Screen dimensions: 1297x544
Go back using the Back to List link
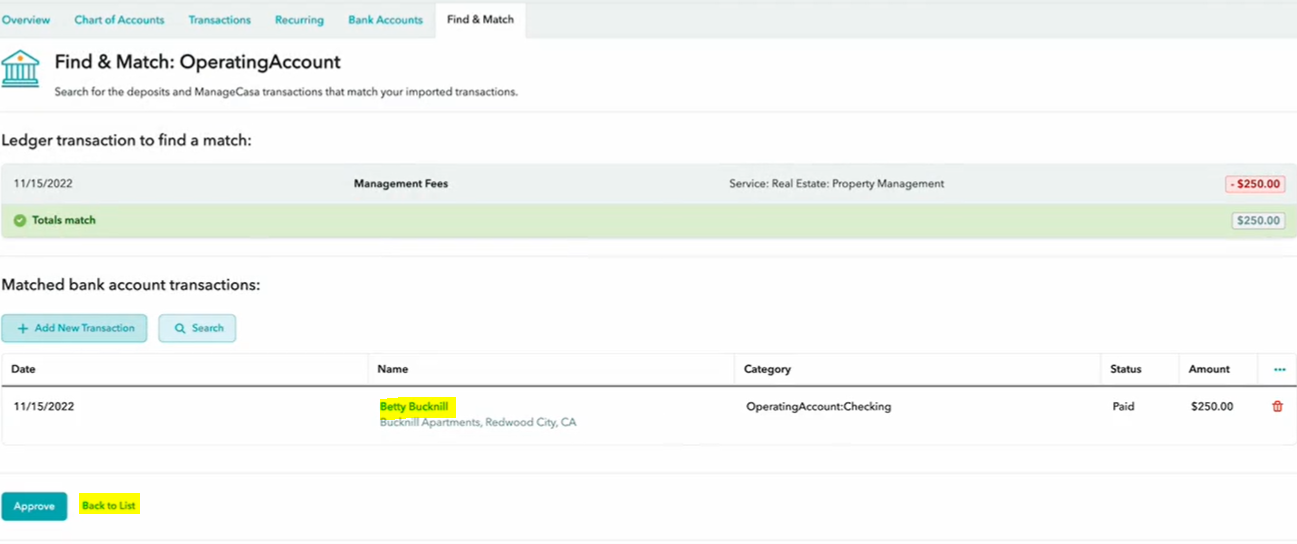click(x=109, y=506)
